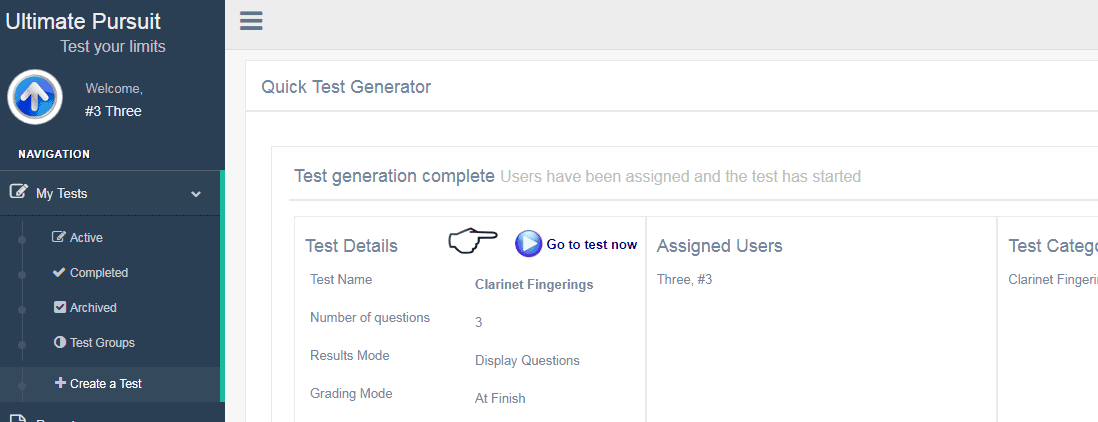Click the Archived checkbox icon
The height and width of the screenshot is (422, 1098).
point(60,307)
